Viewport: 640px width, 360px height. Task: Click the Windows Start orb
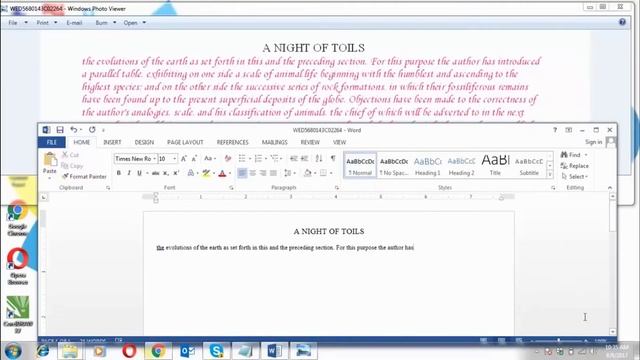(13, 351)
